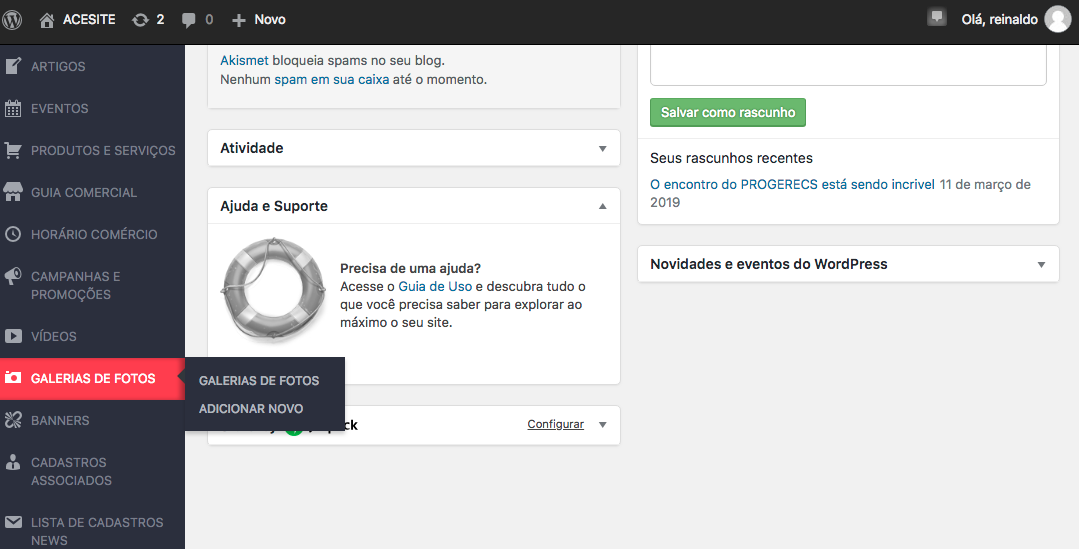Choose GALERIAS DE FOTOS in flyout submenu
The width and height of the screenshot is (1079, 549).
tap(259, 380)
